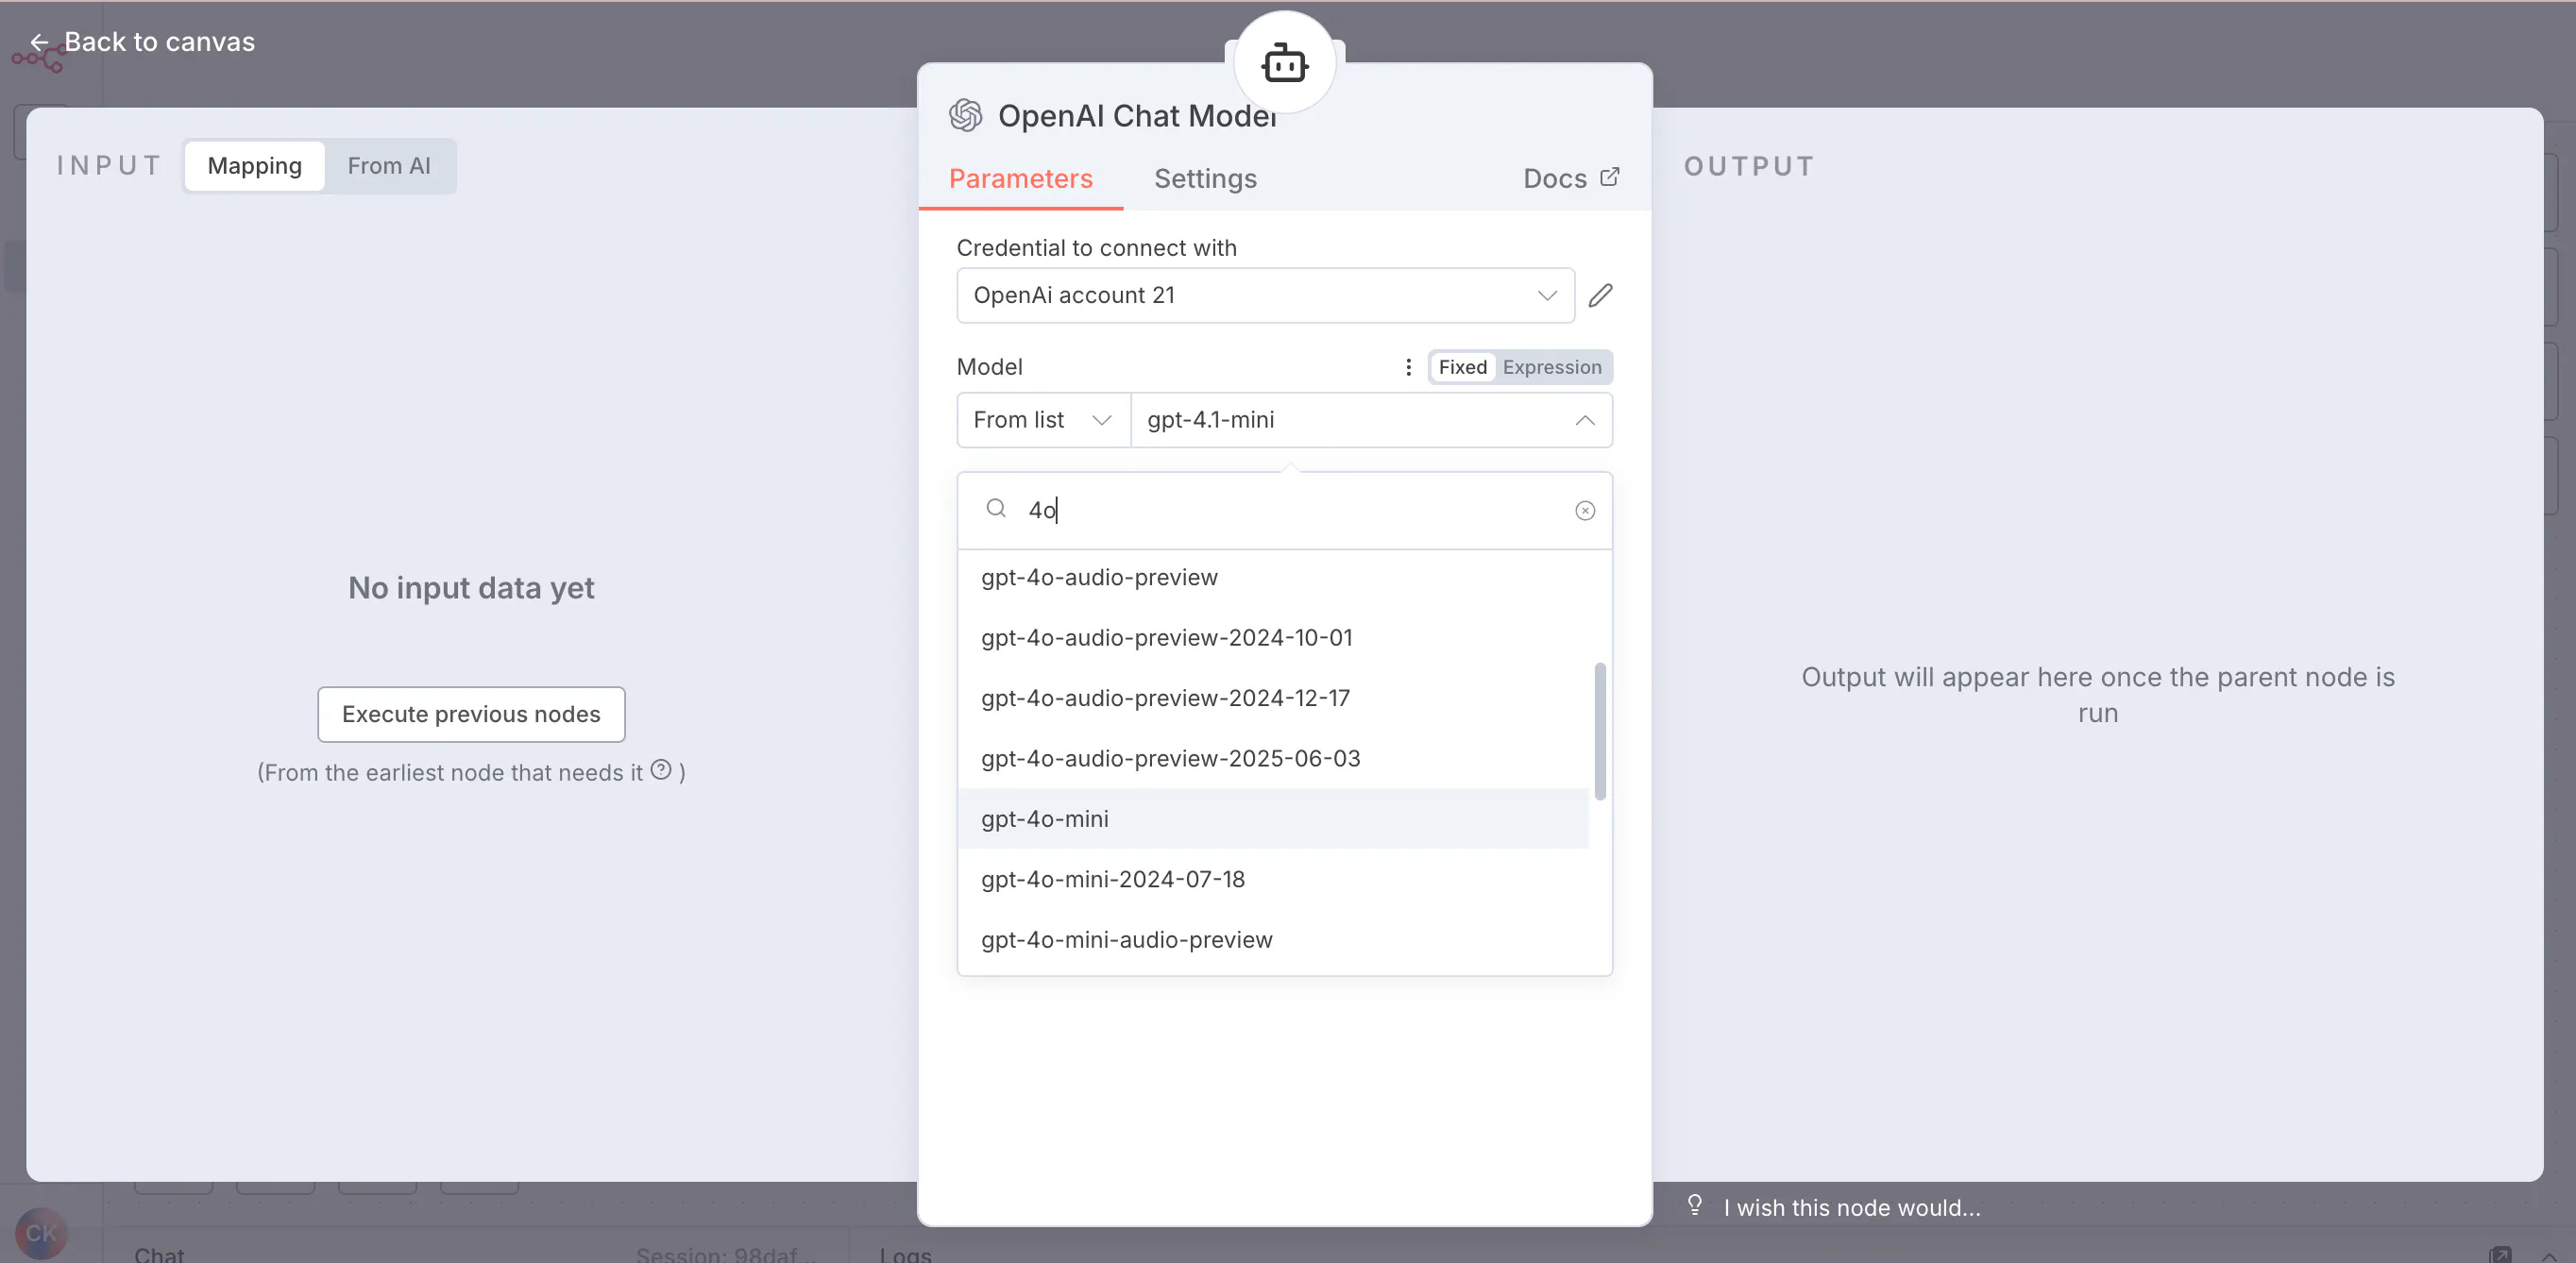2576x1263 pixels.
Task: Click I wish this node would... link
Action: point(1851,1207)
